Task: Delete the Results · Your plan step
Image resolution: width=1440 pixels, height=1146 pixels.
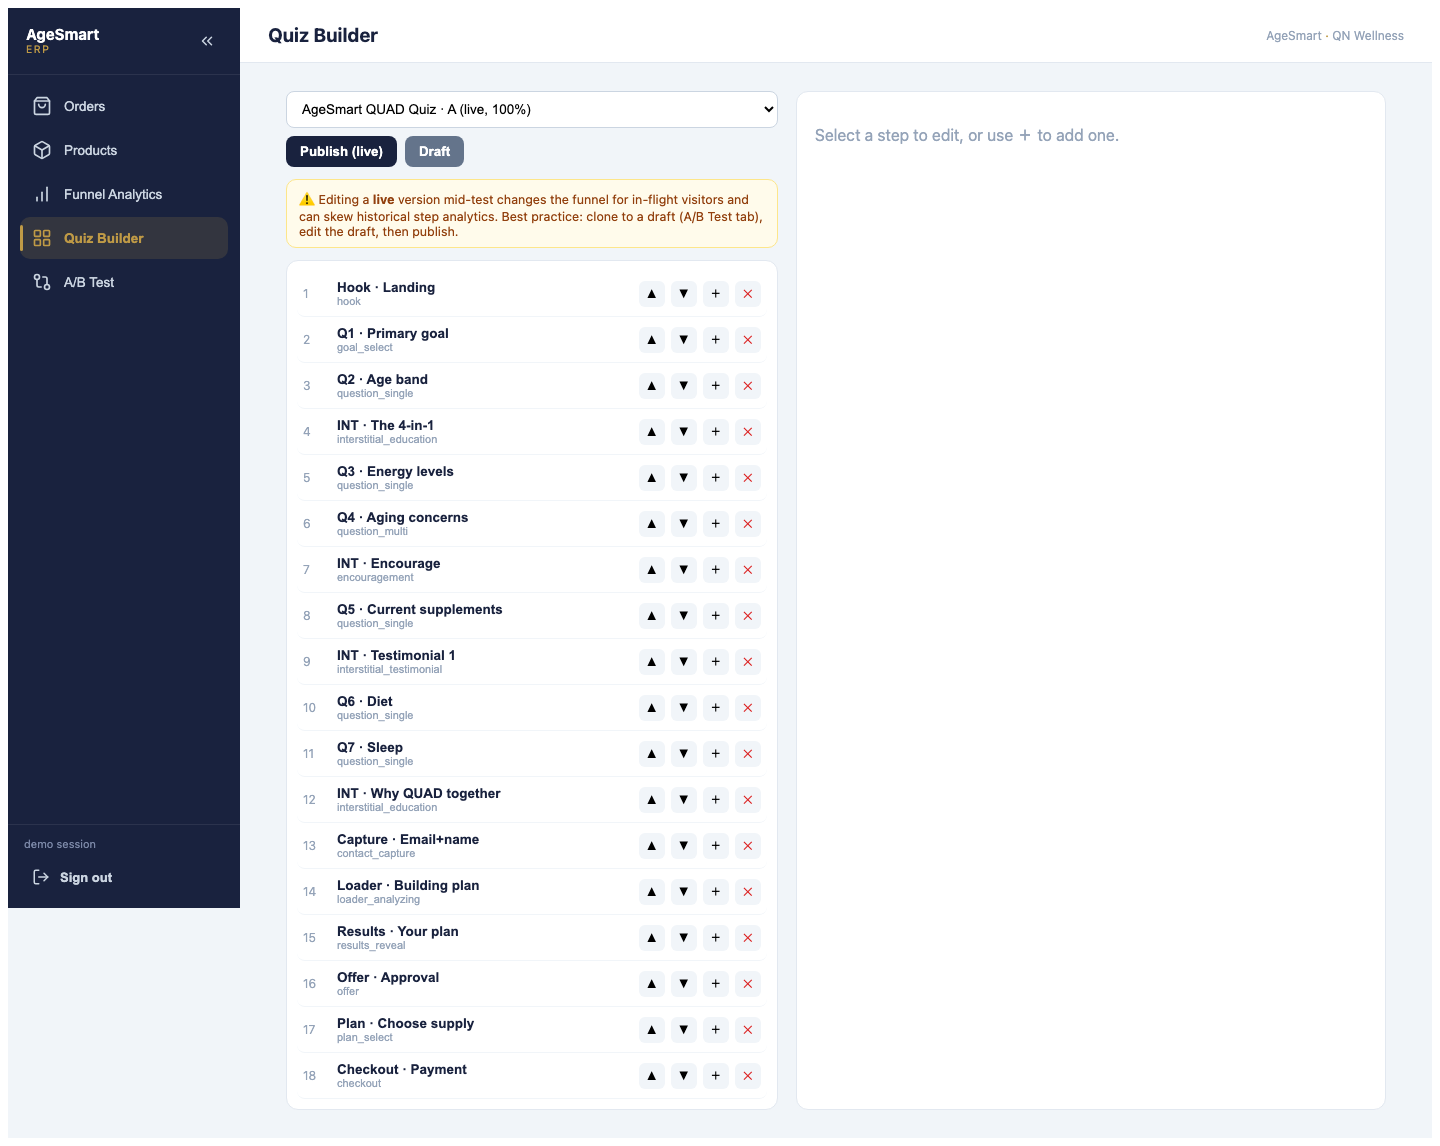Action: (748, 938)
